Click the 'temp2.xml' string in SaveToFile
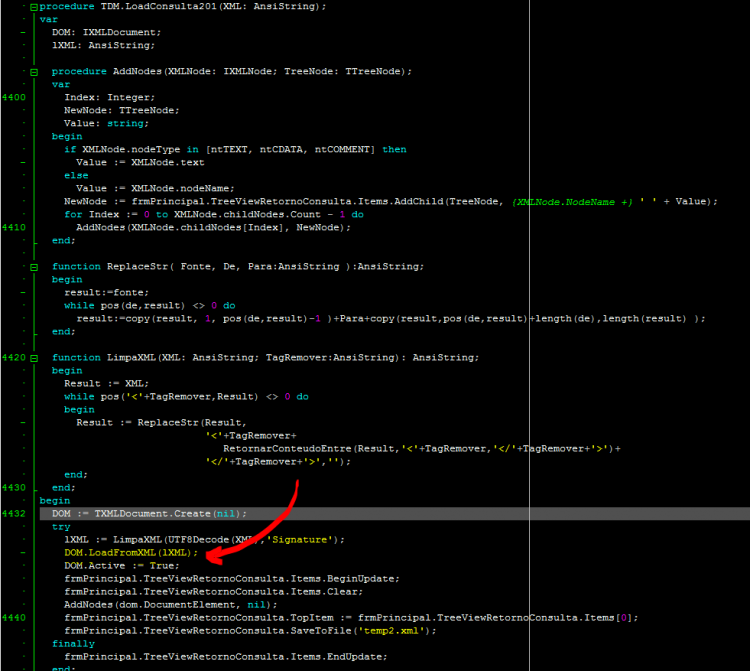The height and width of the screenshot is (671, 750). tap(394, 631)
